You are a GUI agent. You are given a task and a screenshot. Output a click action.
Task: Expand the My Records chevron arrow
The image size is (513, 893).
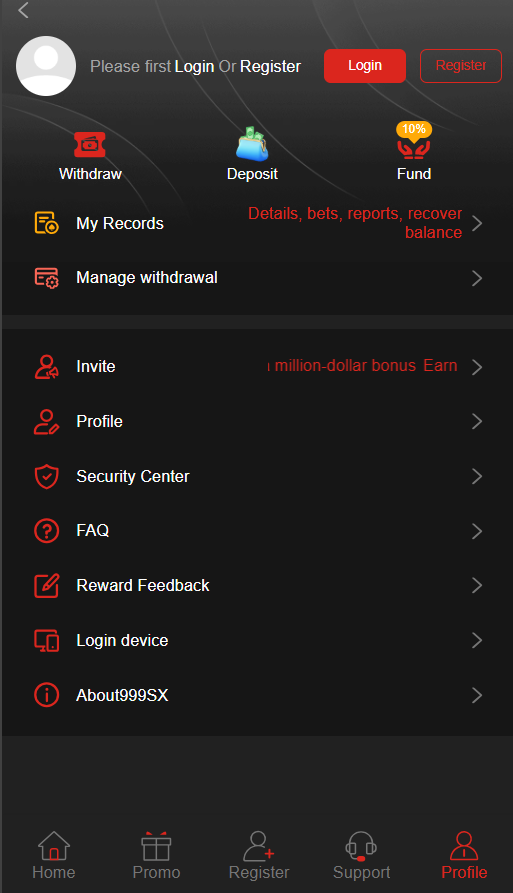[x=477, y=223]
